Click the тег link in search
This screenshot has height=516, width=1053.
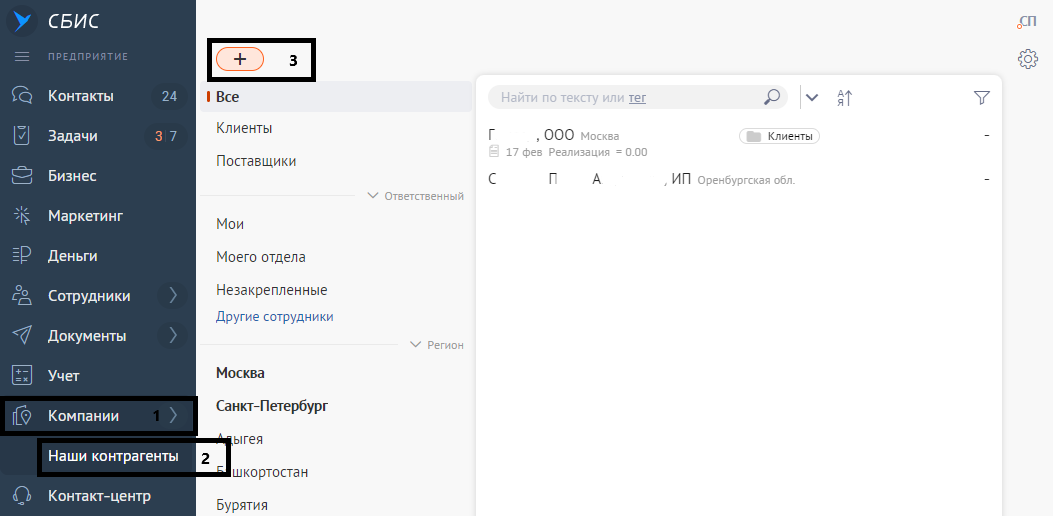tap(637, 98)
